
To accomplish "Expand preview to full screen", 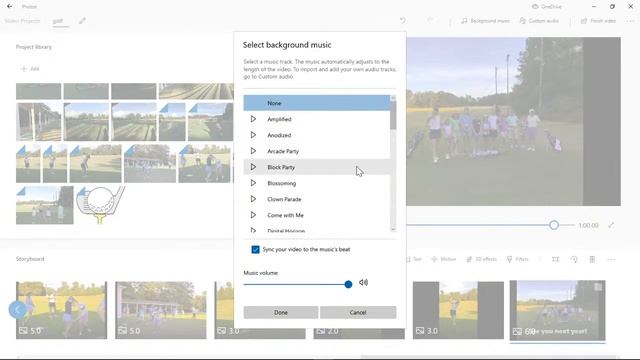I will (611, 225).
